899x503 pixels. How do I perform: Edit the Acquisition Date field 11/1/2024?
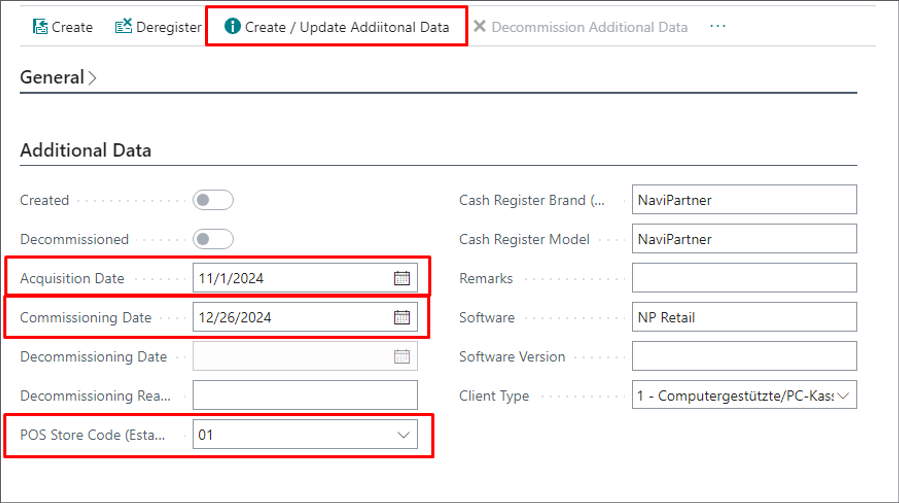click(305, 278)
